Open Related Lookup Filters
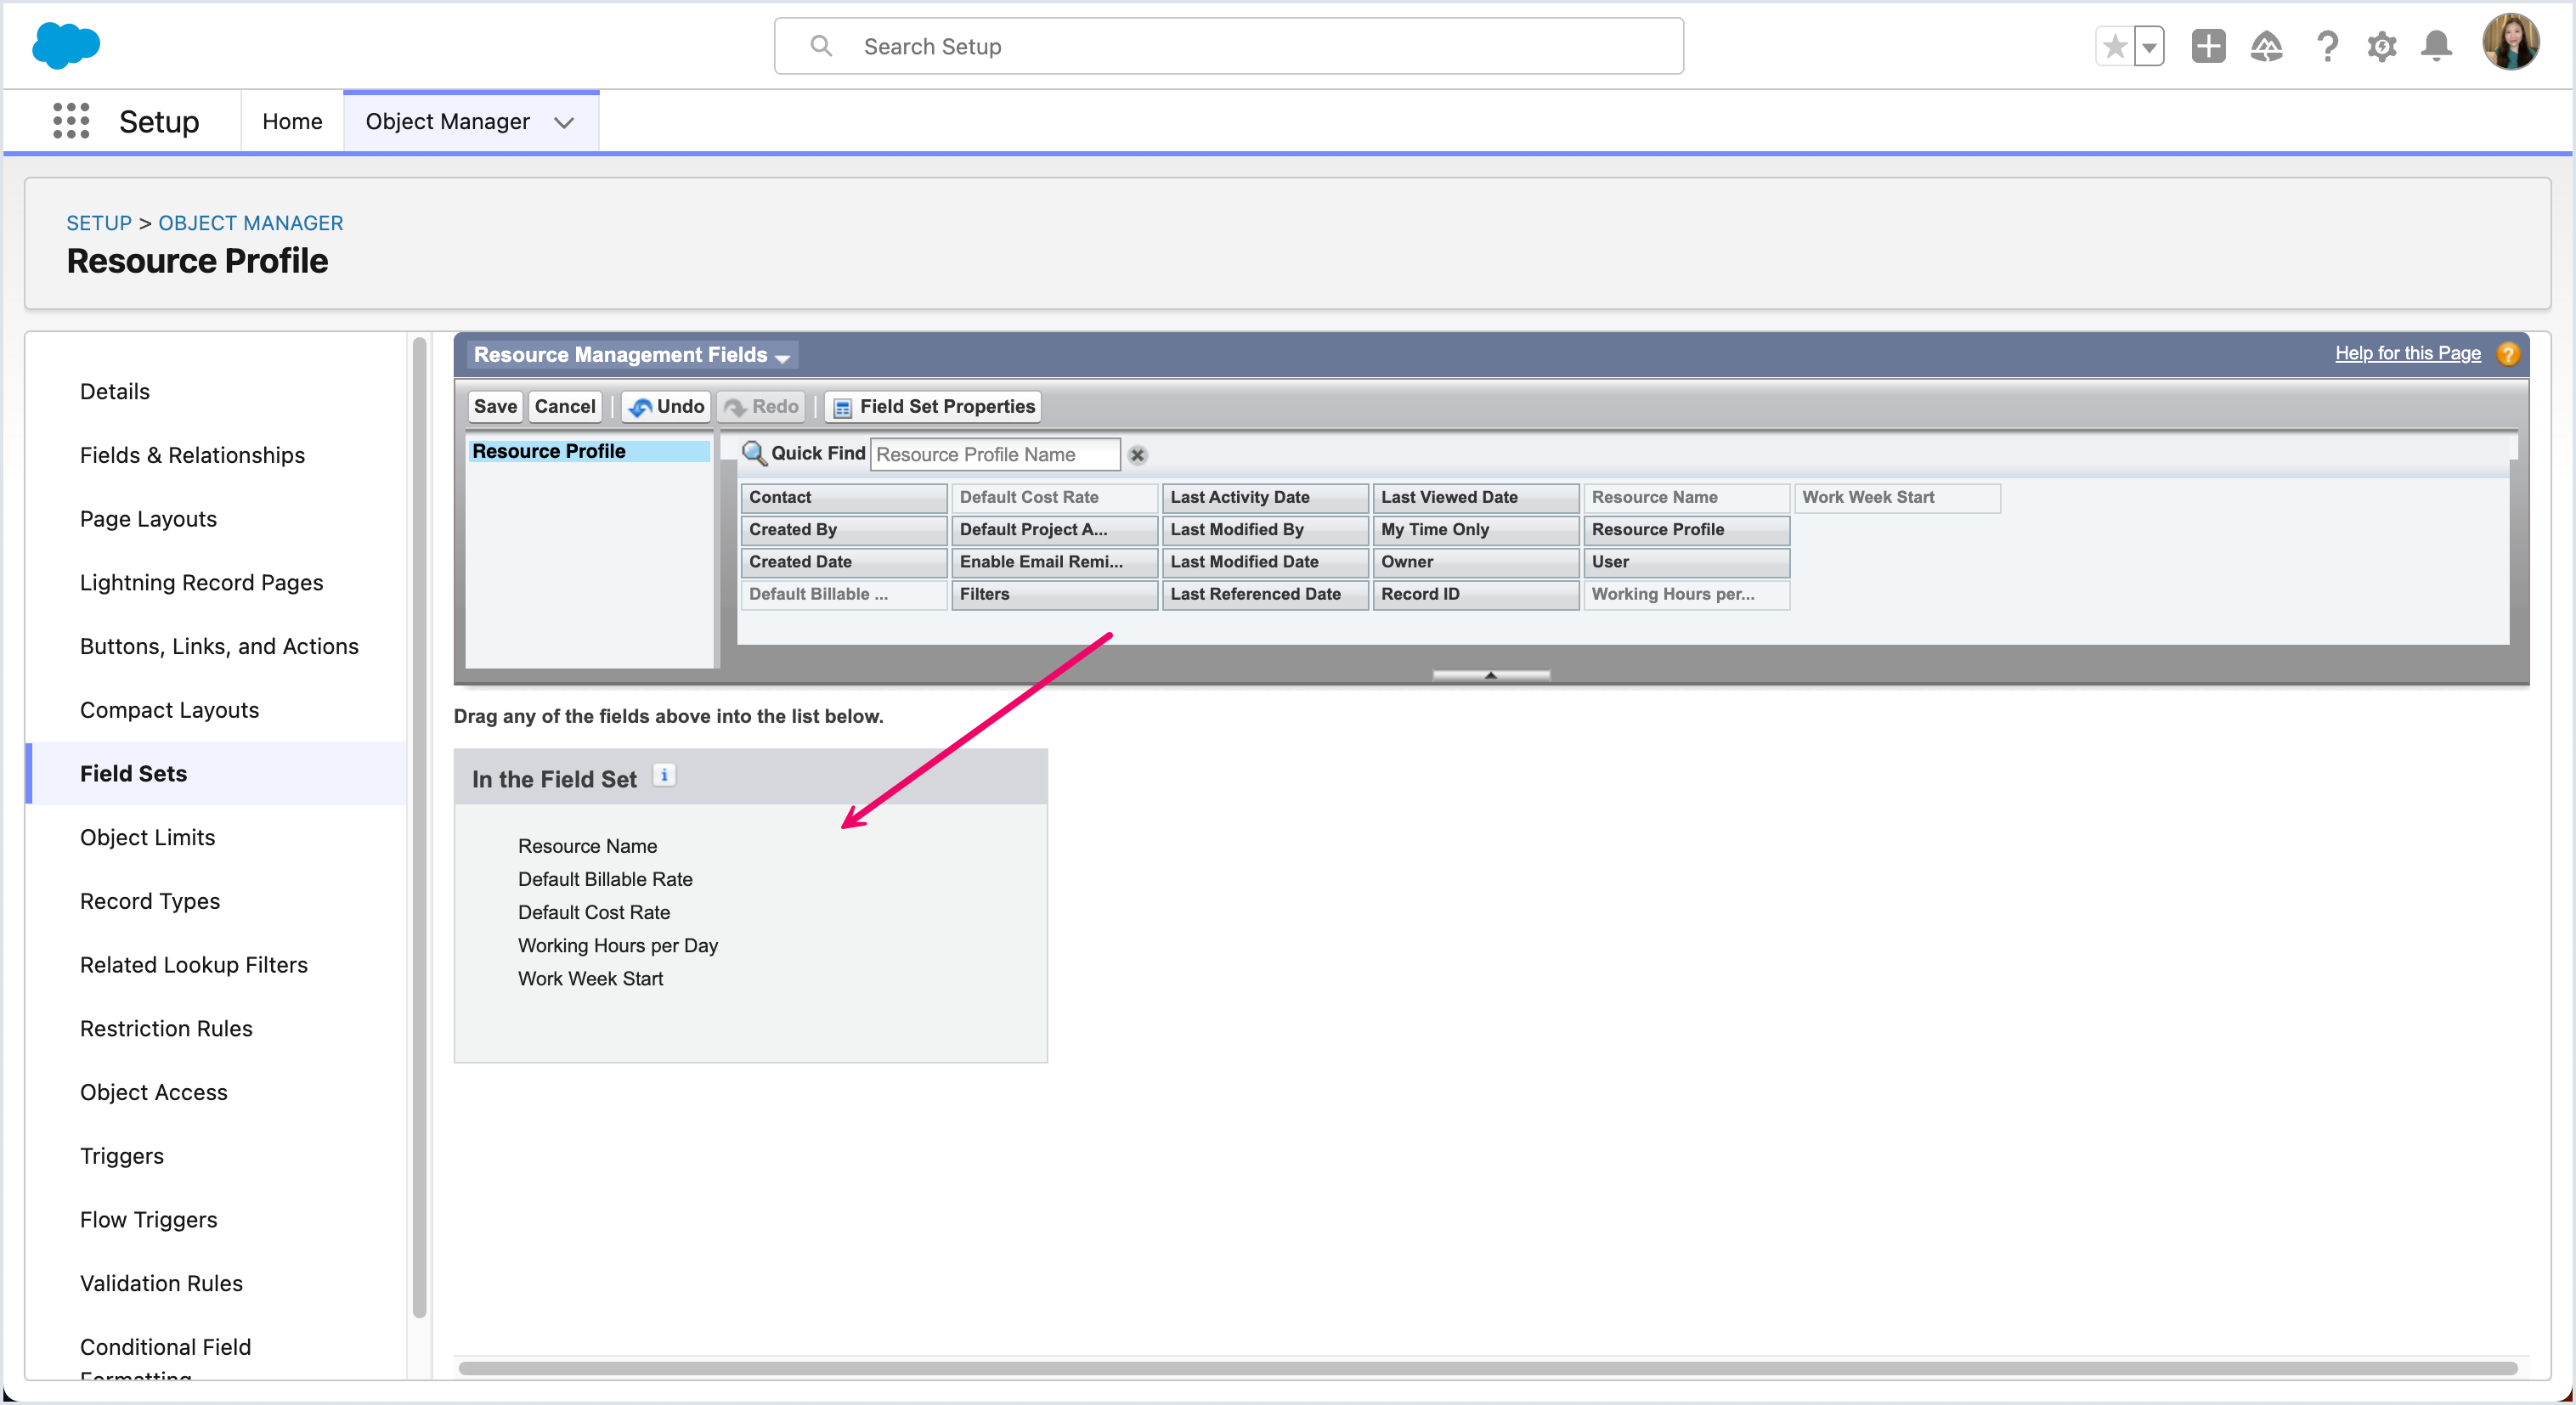2576x1405 pixels. 194,965
